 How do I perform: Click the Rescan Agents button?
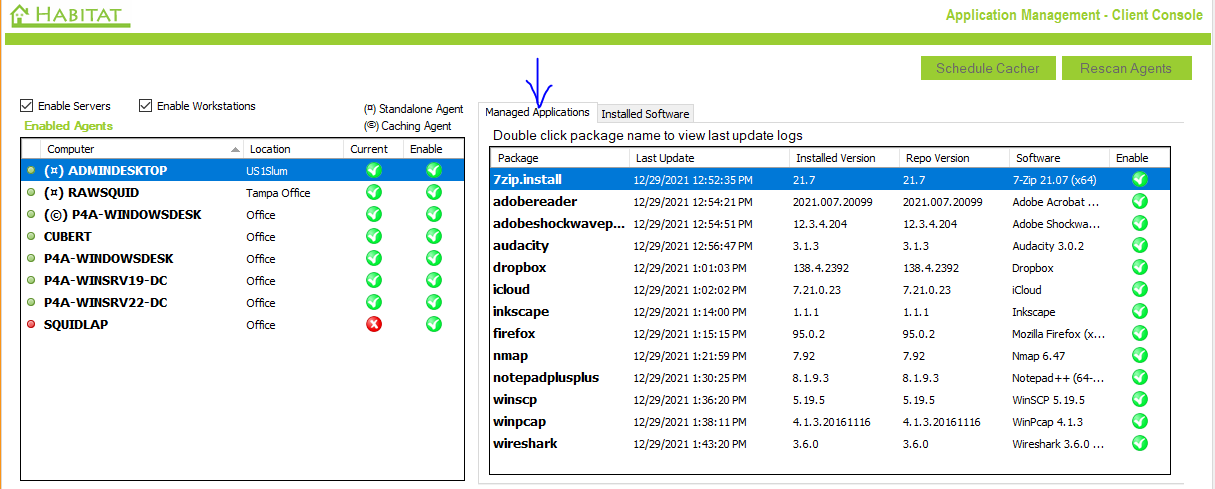pos(1125,68)
